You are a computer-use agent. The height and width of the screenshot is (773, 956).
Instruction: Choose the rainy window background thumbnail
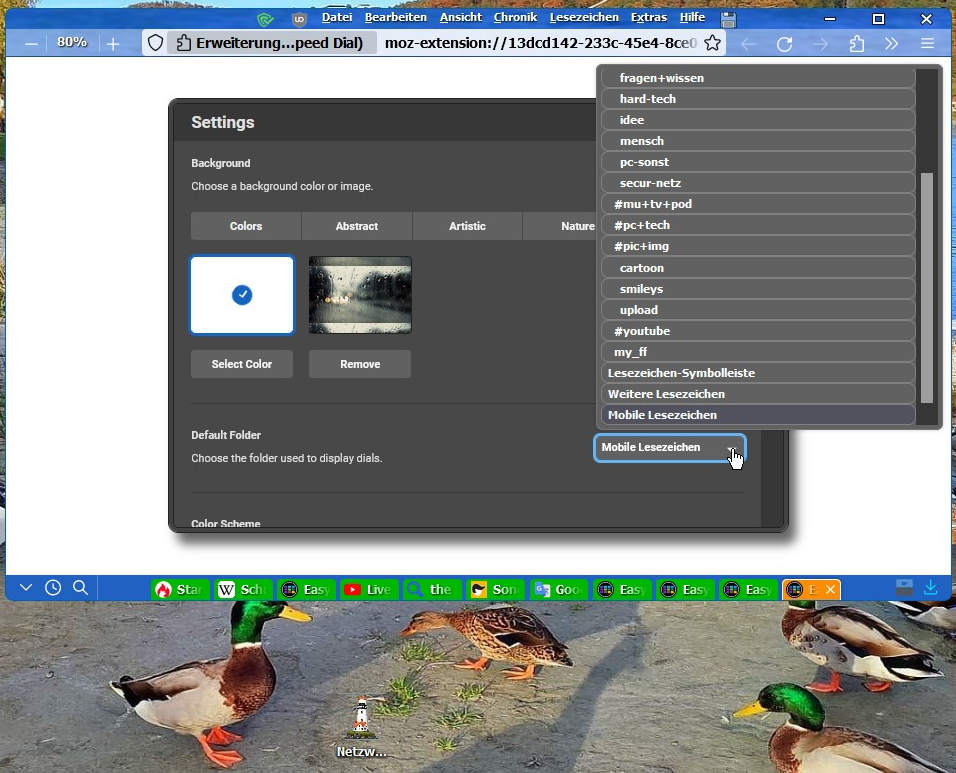360,295
